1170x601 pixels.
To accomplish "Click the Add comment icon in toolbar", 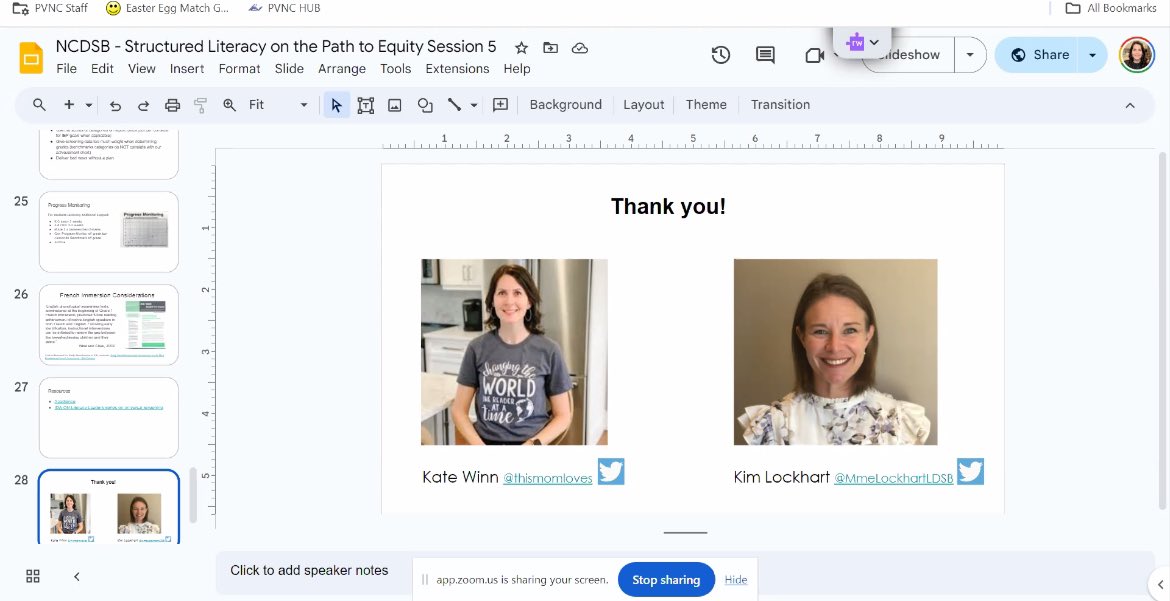I will (501, 105).
